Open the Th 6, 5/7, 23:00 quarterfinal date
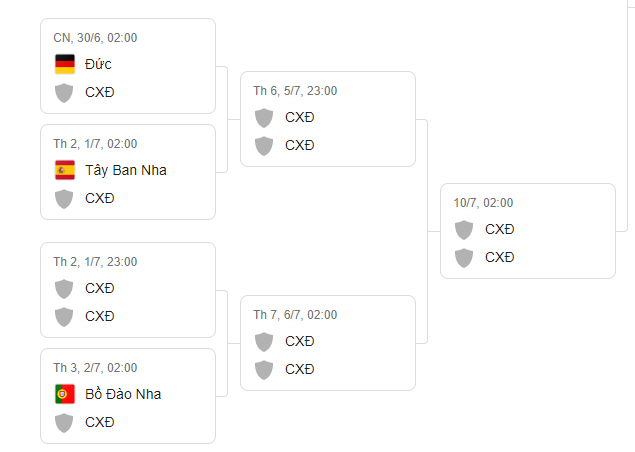Image resolution: width=635 pixels, height=452 pixels. (x=295, y=90)
